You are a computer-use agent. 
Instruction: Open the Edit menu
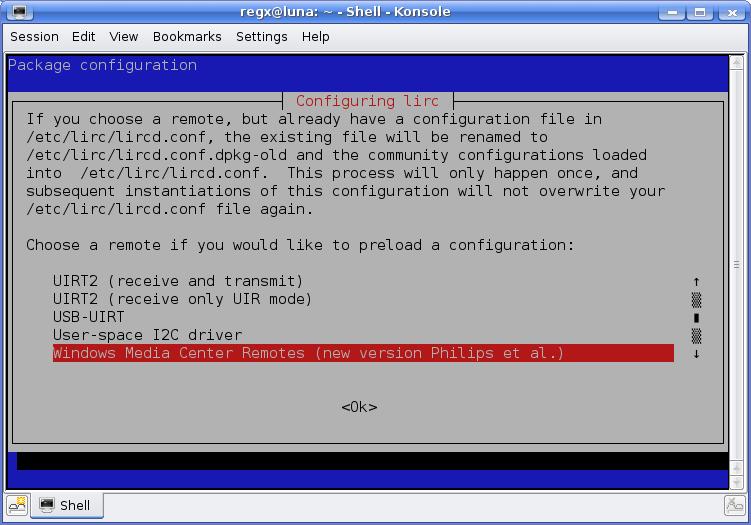[83, 37]
